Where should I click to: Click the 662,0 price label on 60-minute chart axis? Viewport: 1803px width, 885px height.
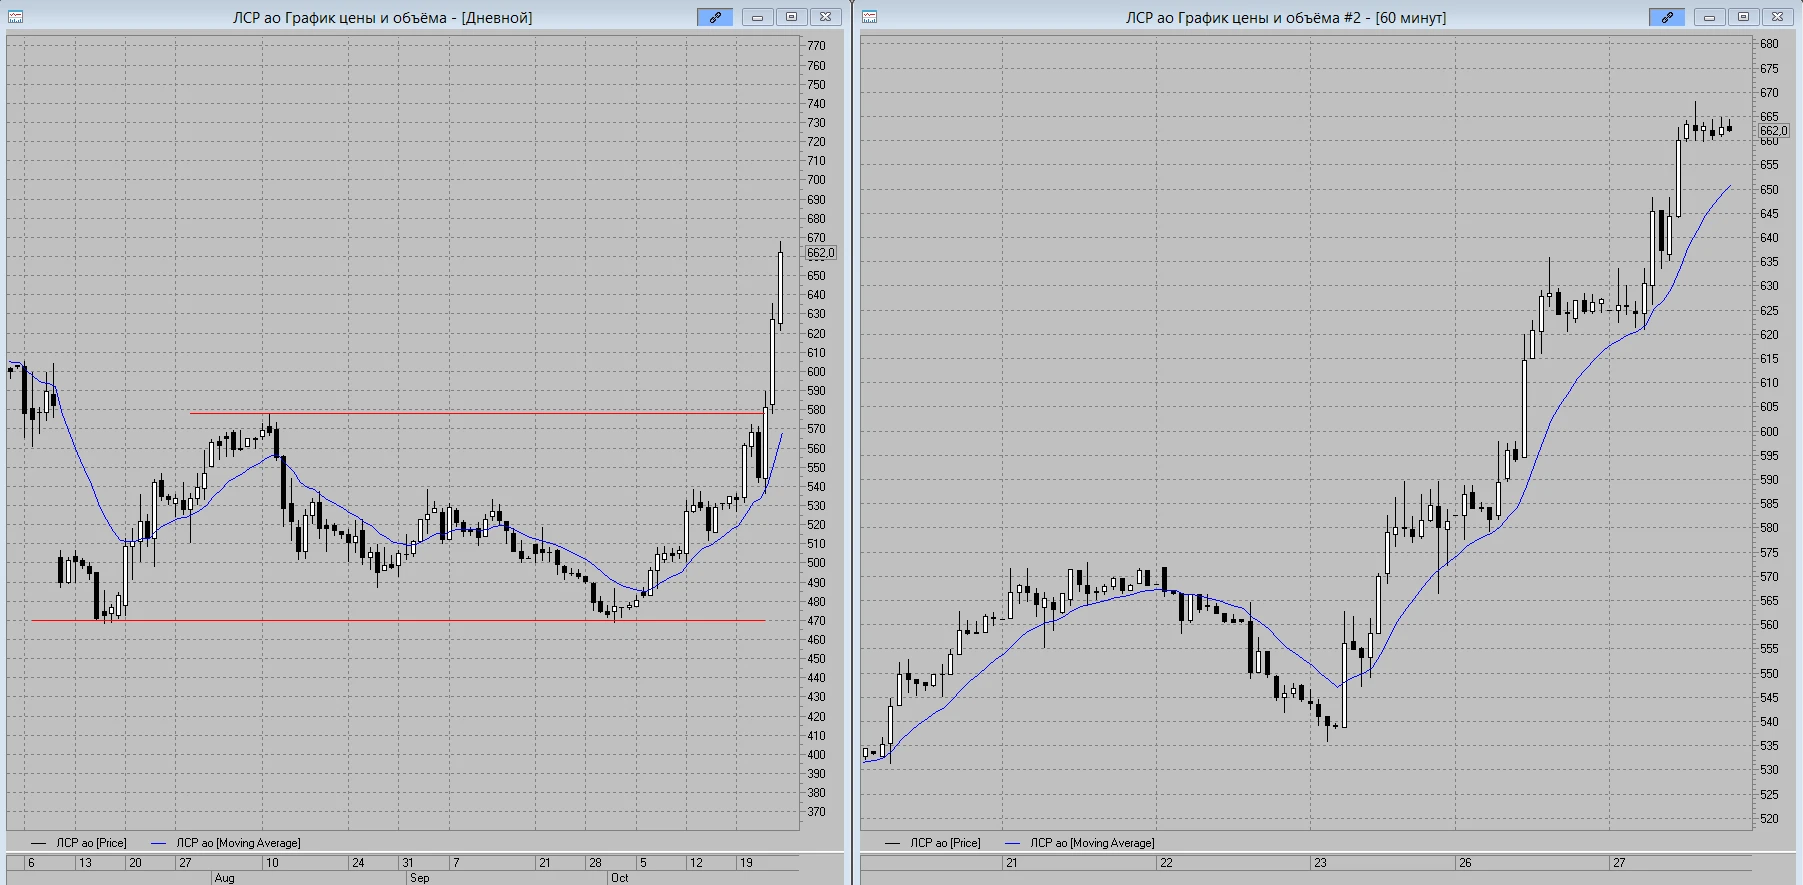[x=1773, y=131]
